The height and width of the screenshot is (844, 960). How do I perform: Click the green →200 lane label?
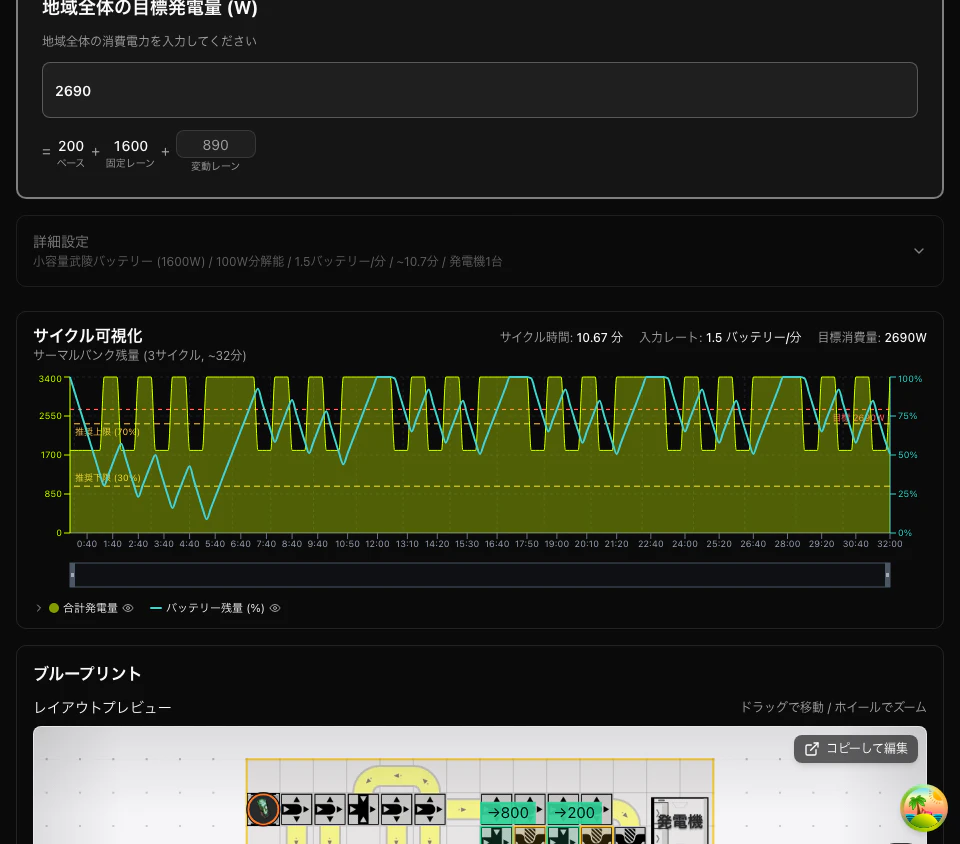[575, 812]
